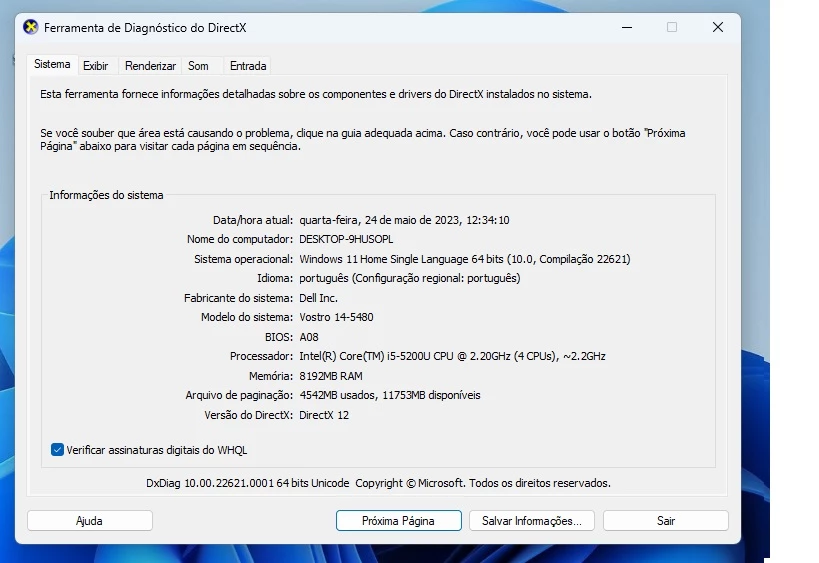Close the DirectX diagnostic window
819x563 pixels.
point(718,27)
